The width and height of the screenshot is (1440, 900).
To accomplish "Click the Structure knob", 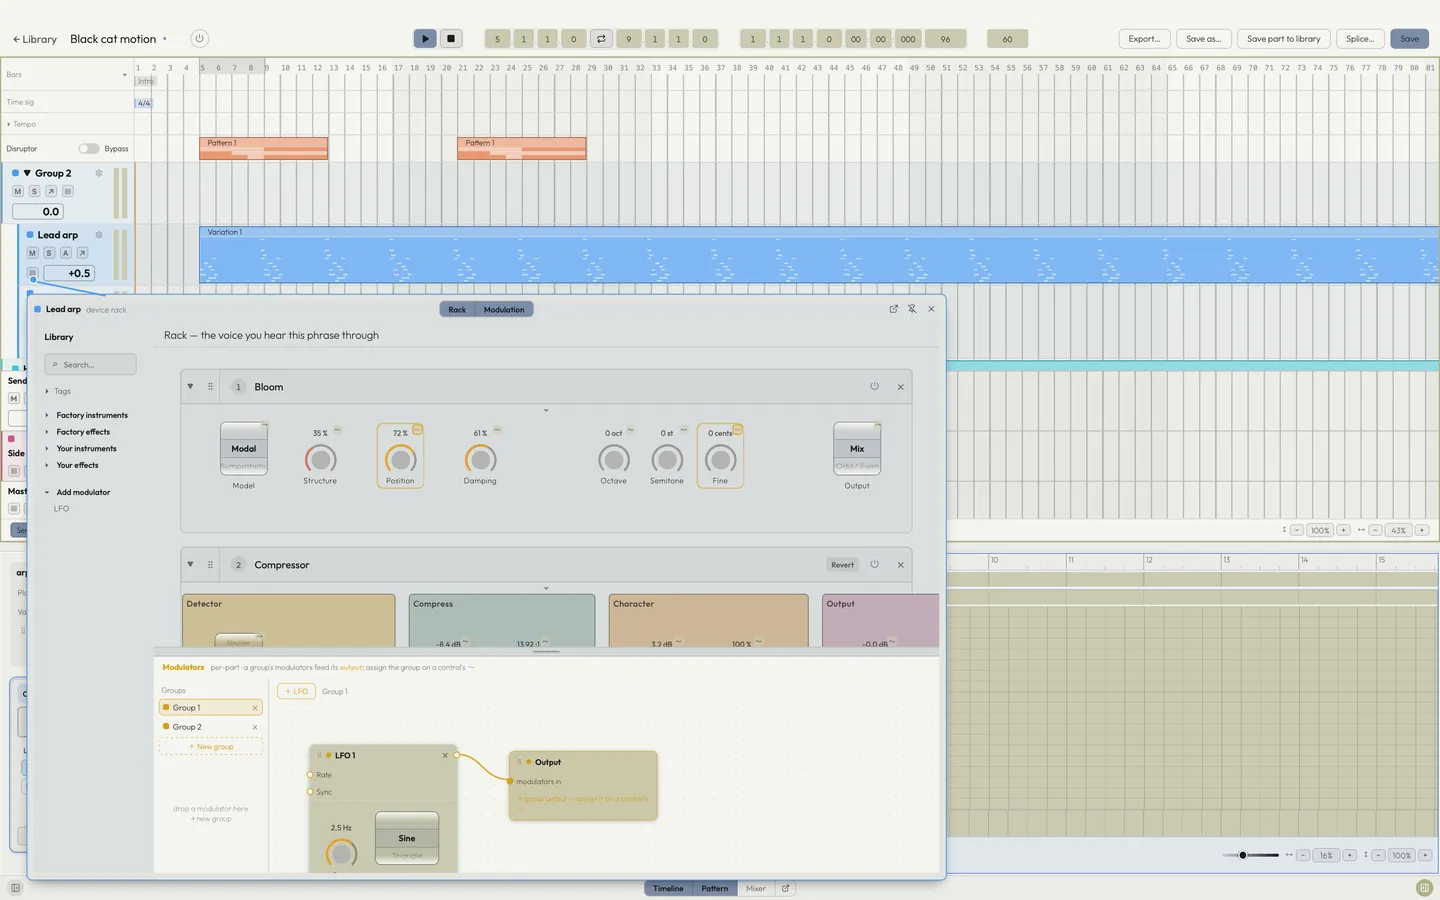I will point(320,459).
